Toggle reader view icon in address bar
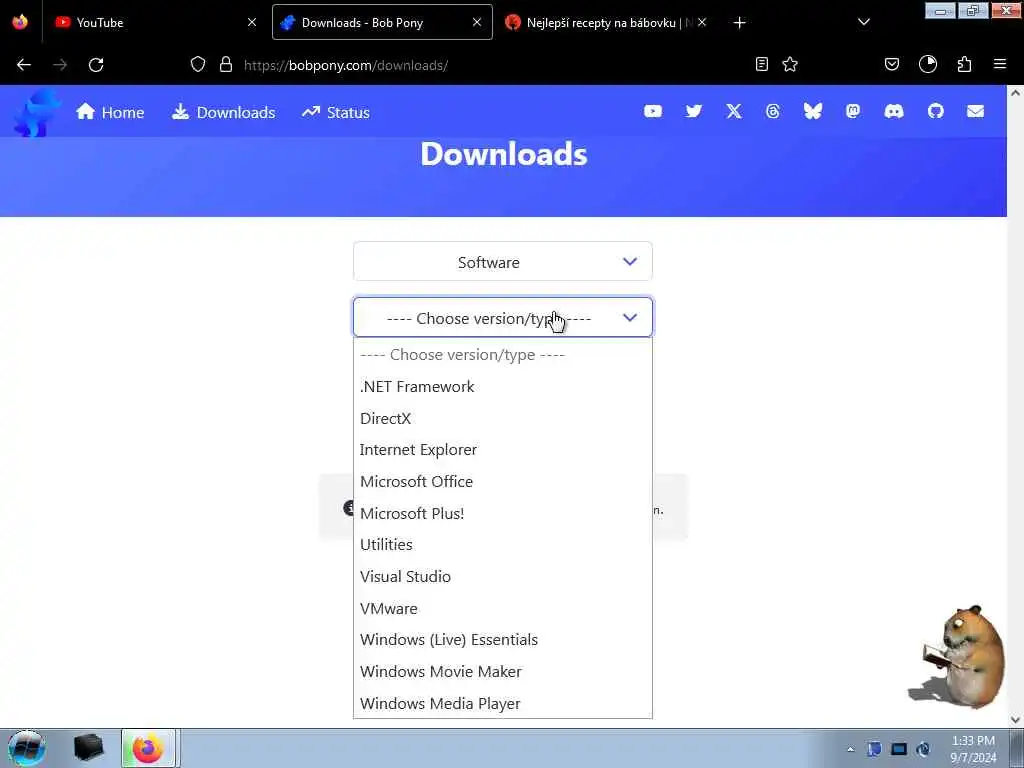Image resolution: width=1024 pixels, height=768 pixels. [x=761, y=64]
